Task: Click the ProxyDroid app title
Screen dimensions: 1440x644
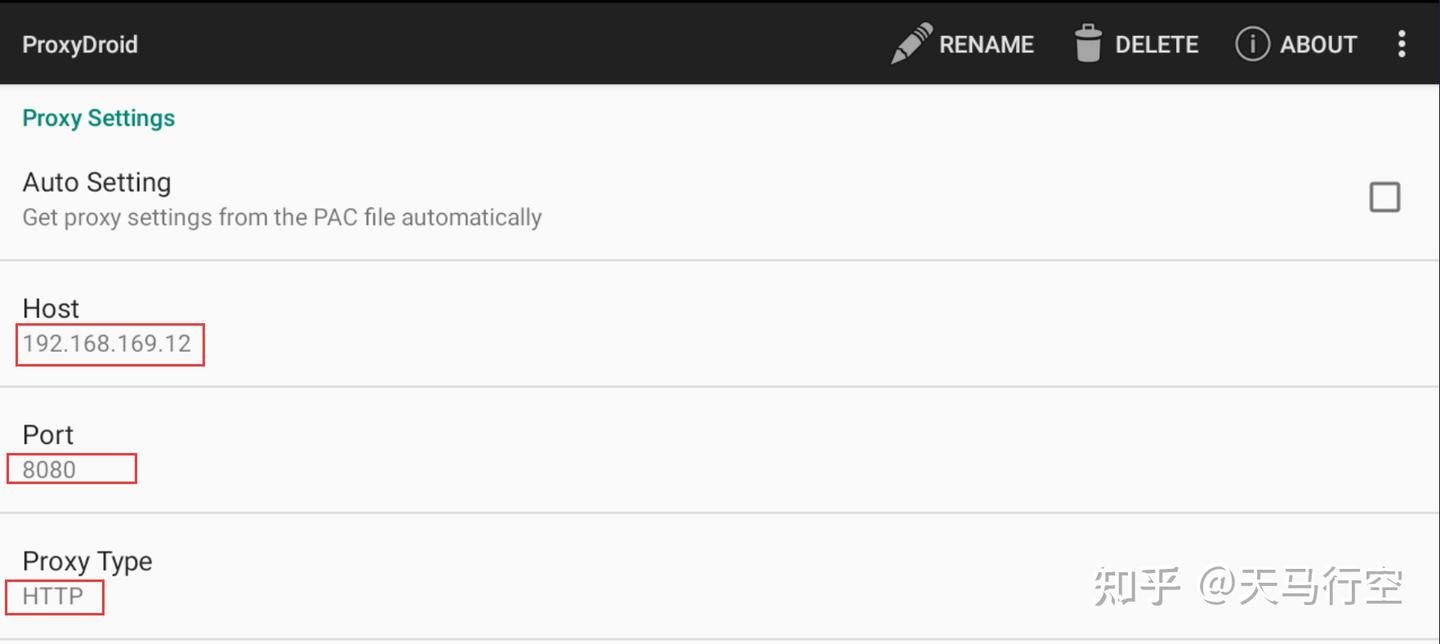Action: tap(80, 45)
